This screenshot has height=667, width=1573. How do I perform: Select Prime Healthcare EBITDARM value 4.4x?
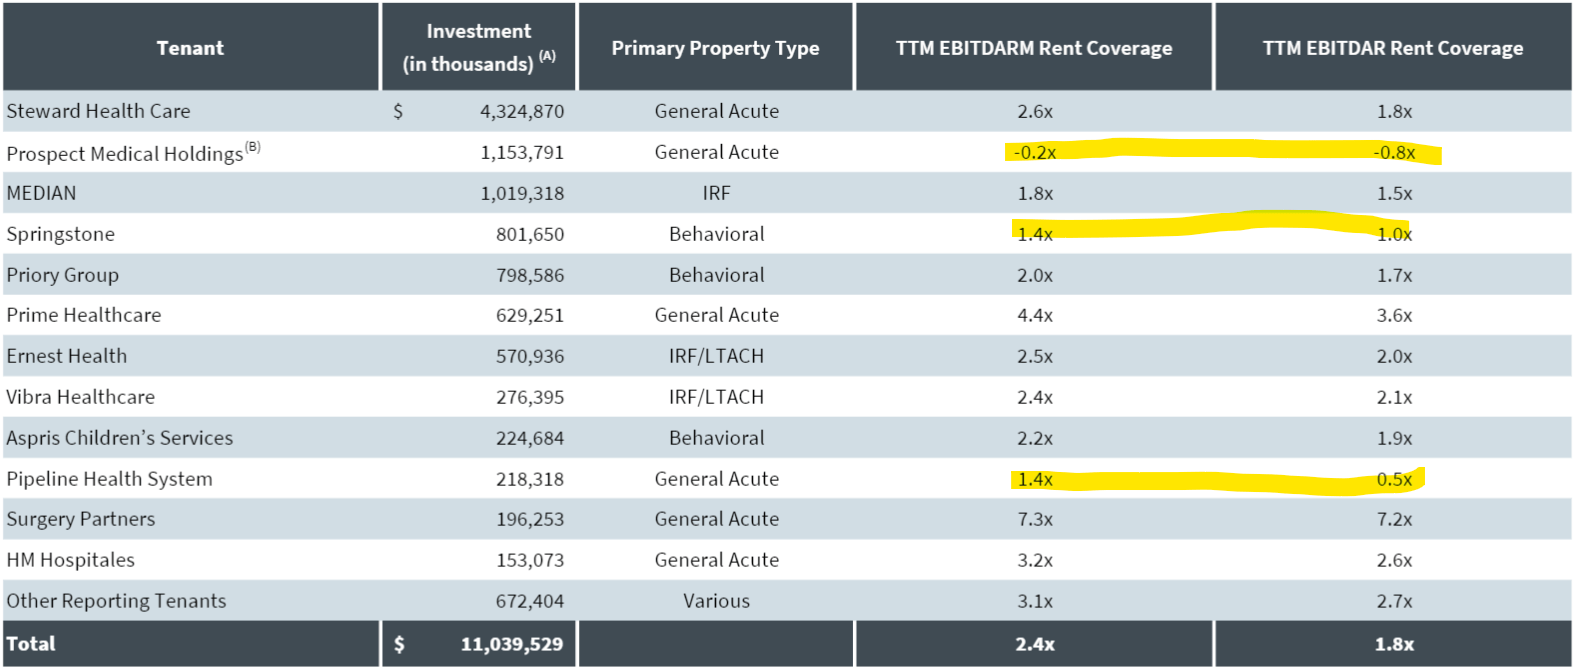pyautogui.click(x=1035, y=315)
